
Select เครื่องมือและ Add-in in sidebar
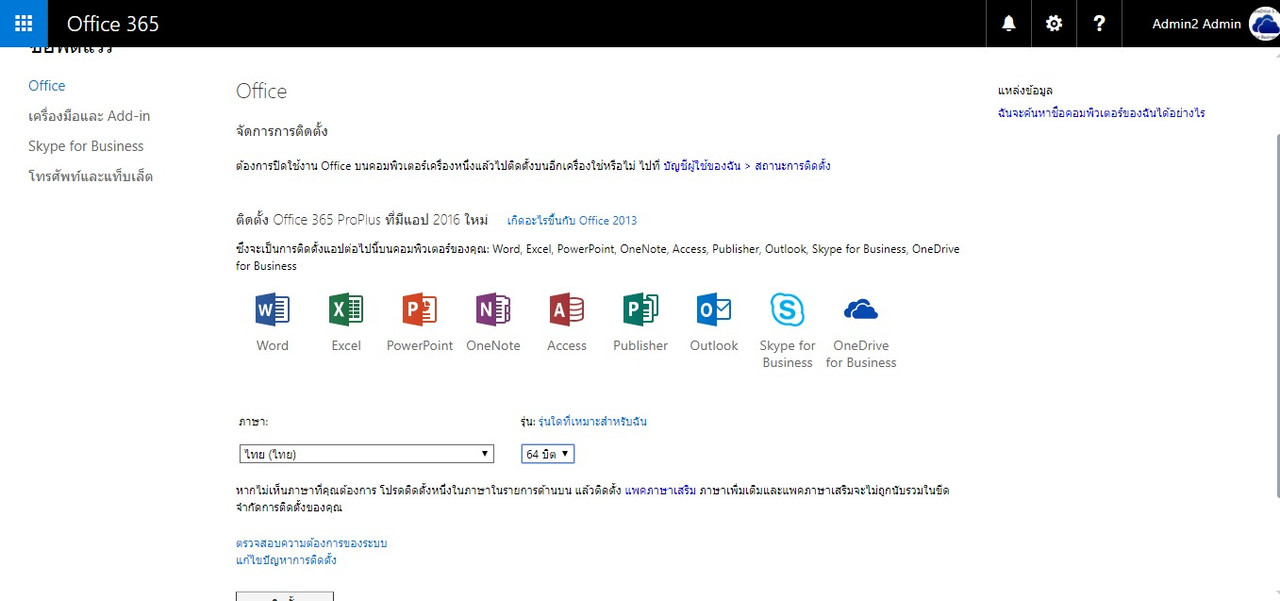(x=89, y=116)
